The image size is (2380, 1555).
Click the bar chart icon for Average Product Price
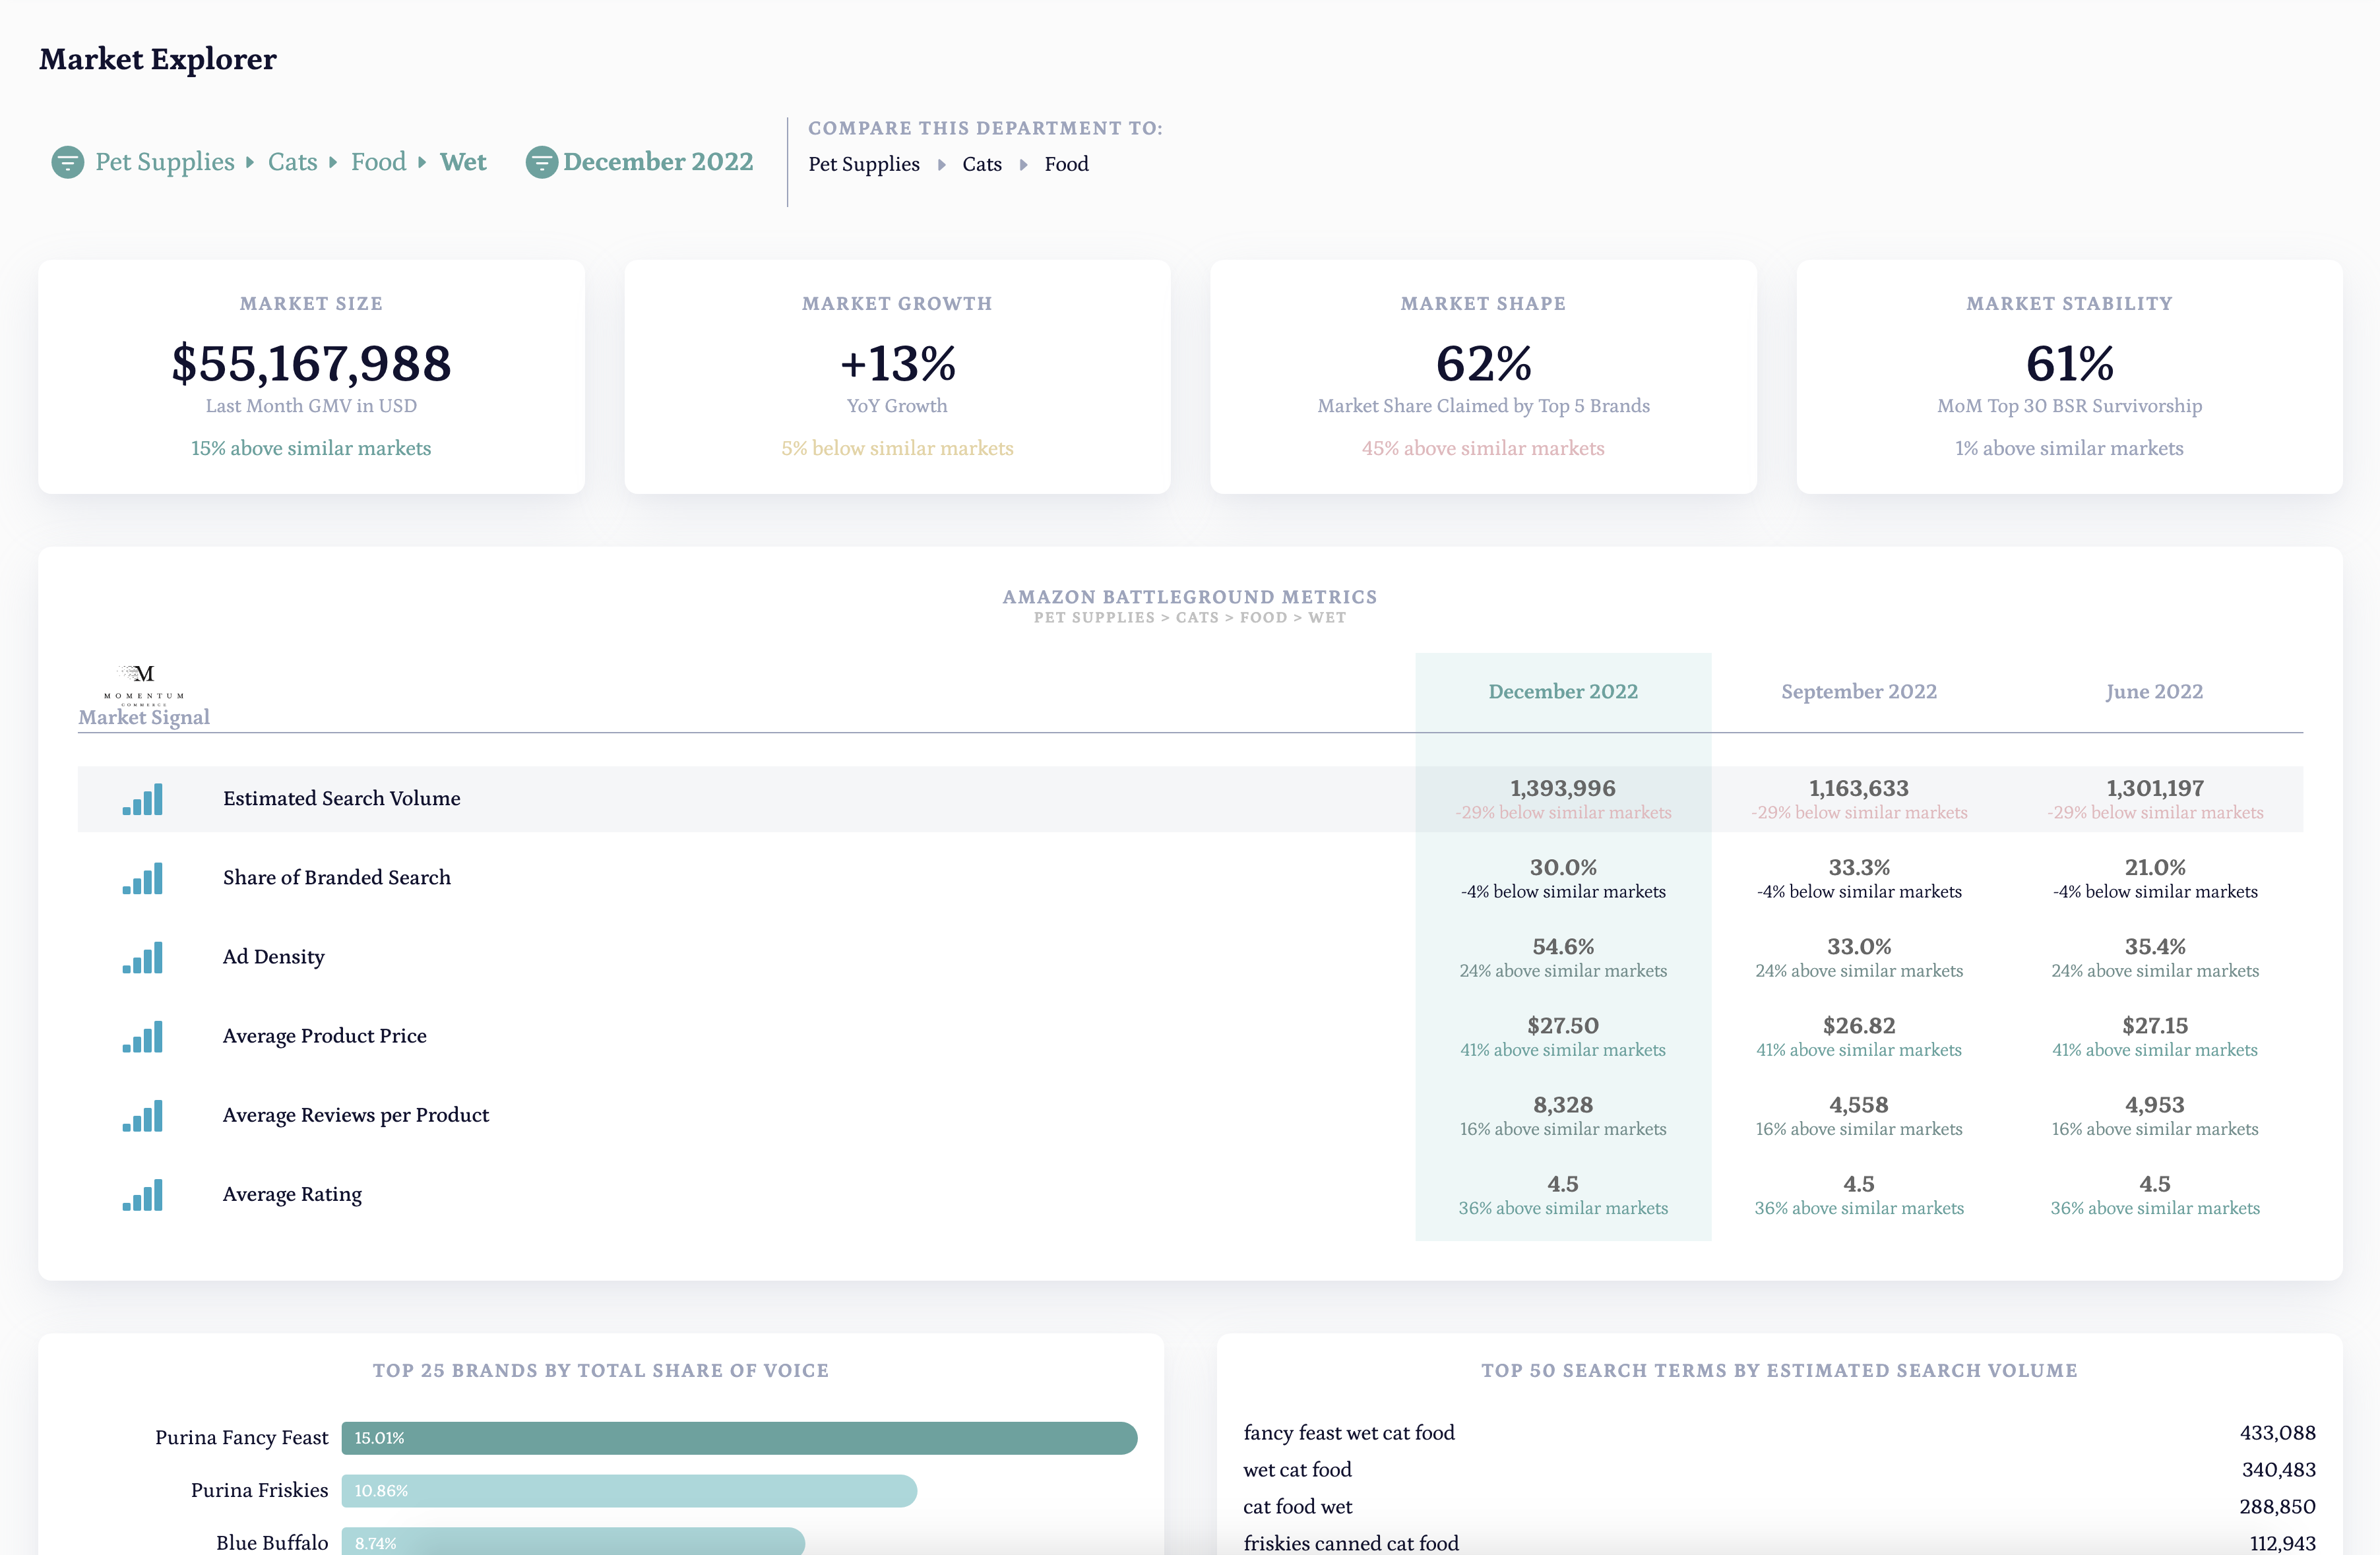coord(142,1036)
